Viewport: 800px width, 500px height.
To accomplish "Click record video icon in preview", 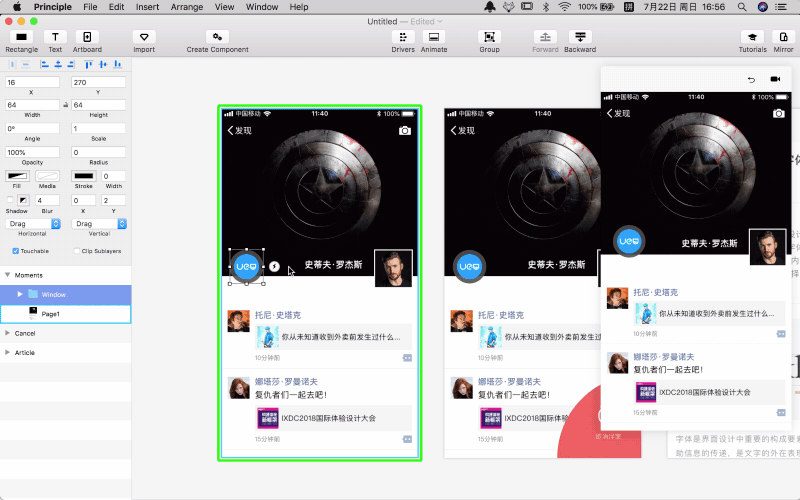I will 775,79.
